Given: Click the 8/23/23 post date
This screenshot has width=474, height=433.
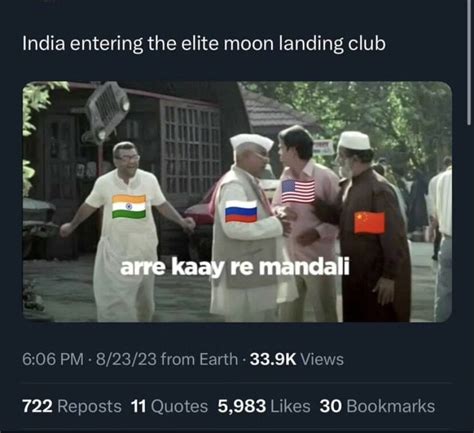Looking at the screenshot, I should pyautogui.click(x=126, y=359).
